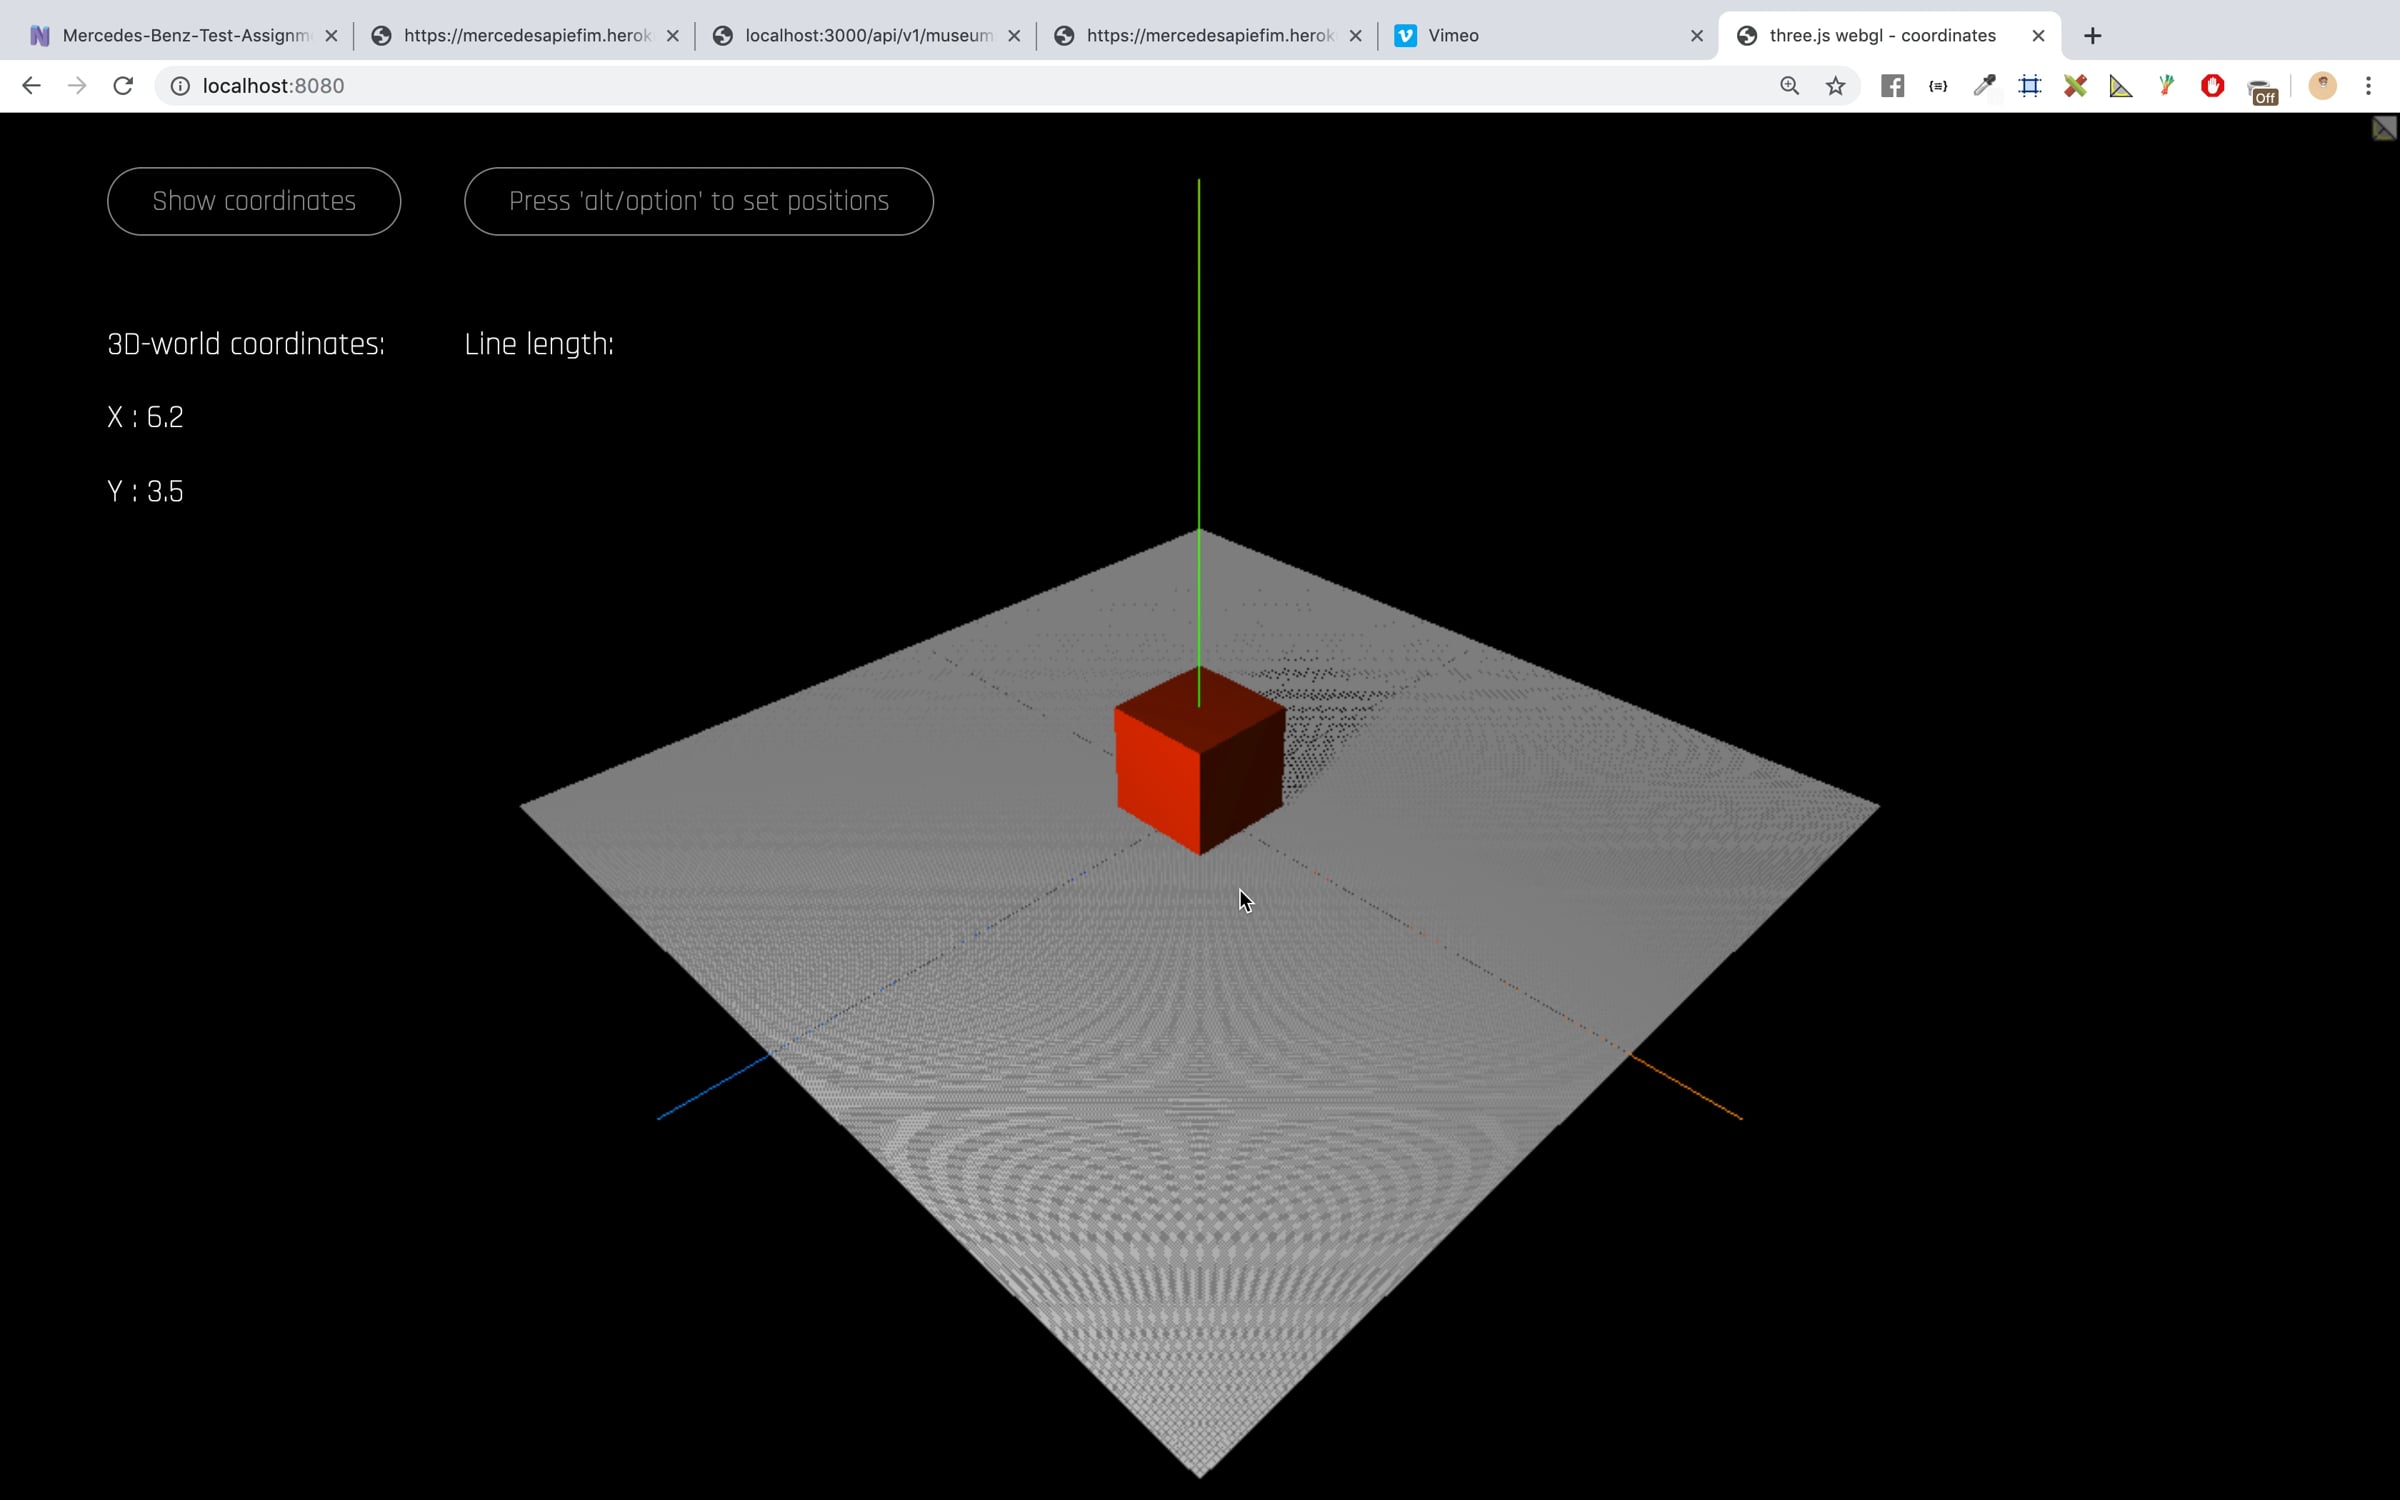Open the zoom magnifier in the address bar
Image resolution: width=2400 pixels, height=1500 pixels.
[1789, 86]
